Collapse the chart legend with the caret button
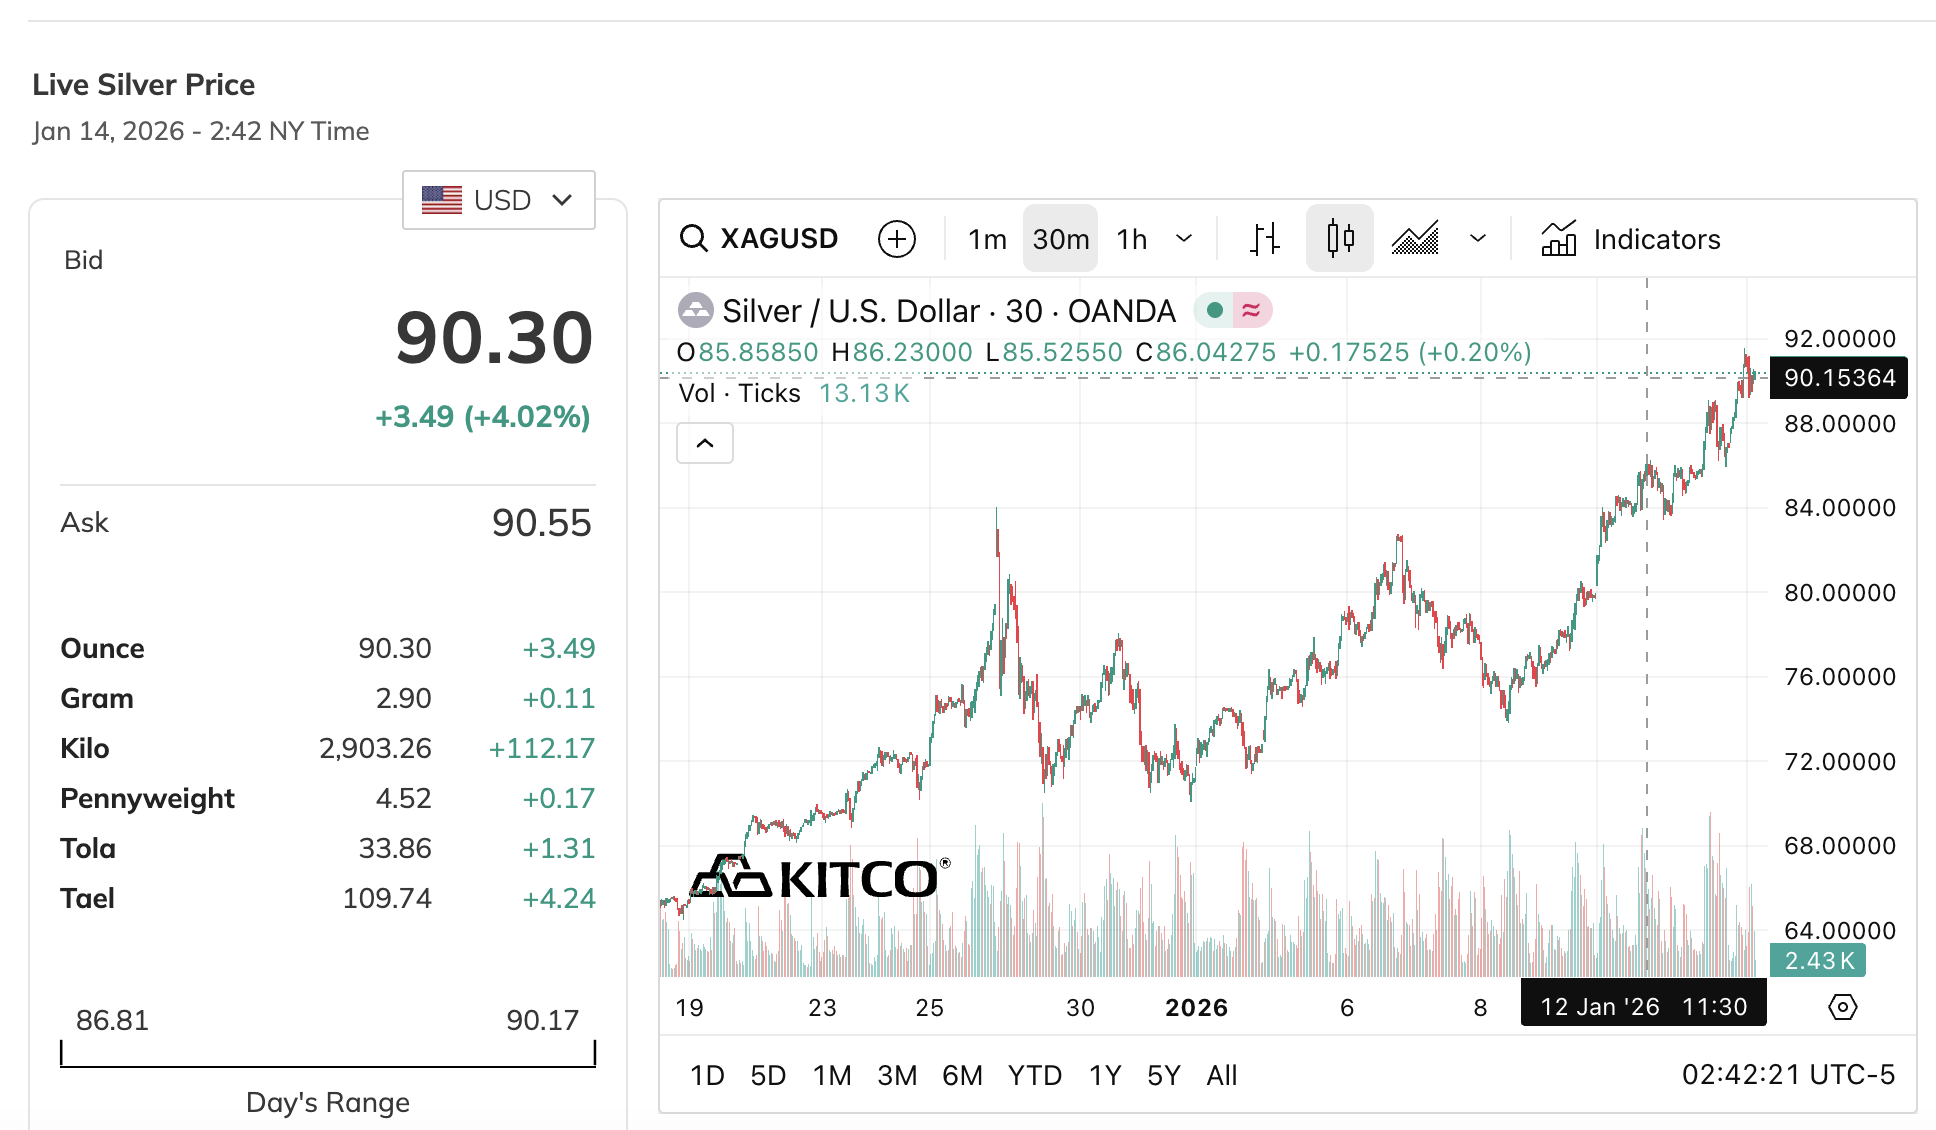 point(705,443)
